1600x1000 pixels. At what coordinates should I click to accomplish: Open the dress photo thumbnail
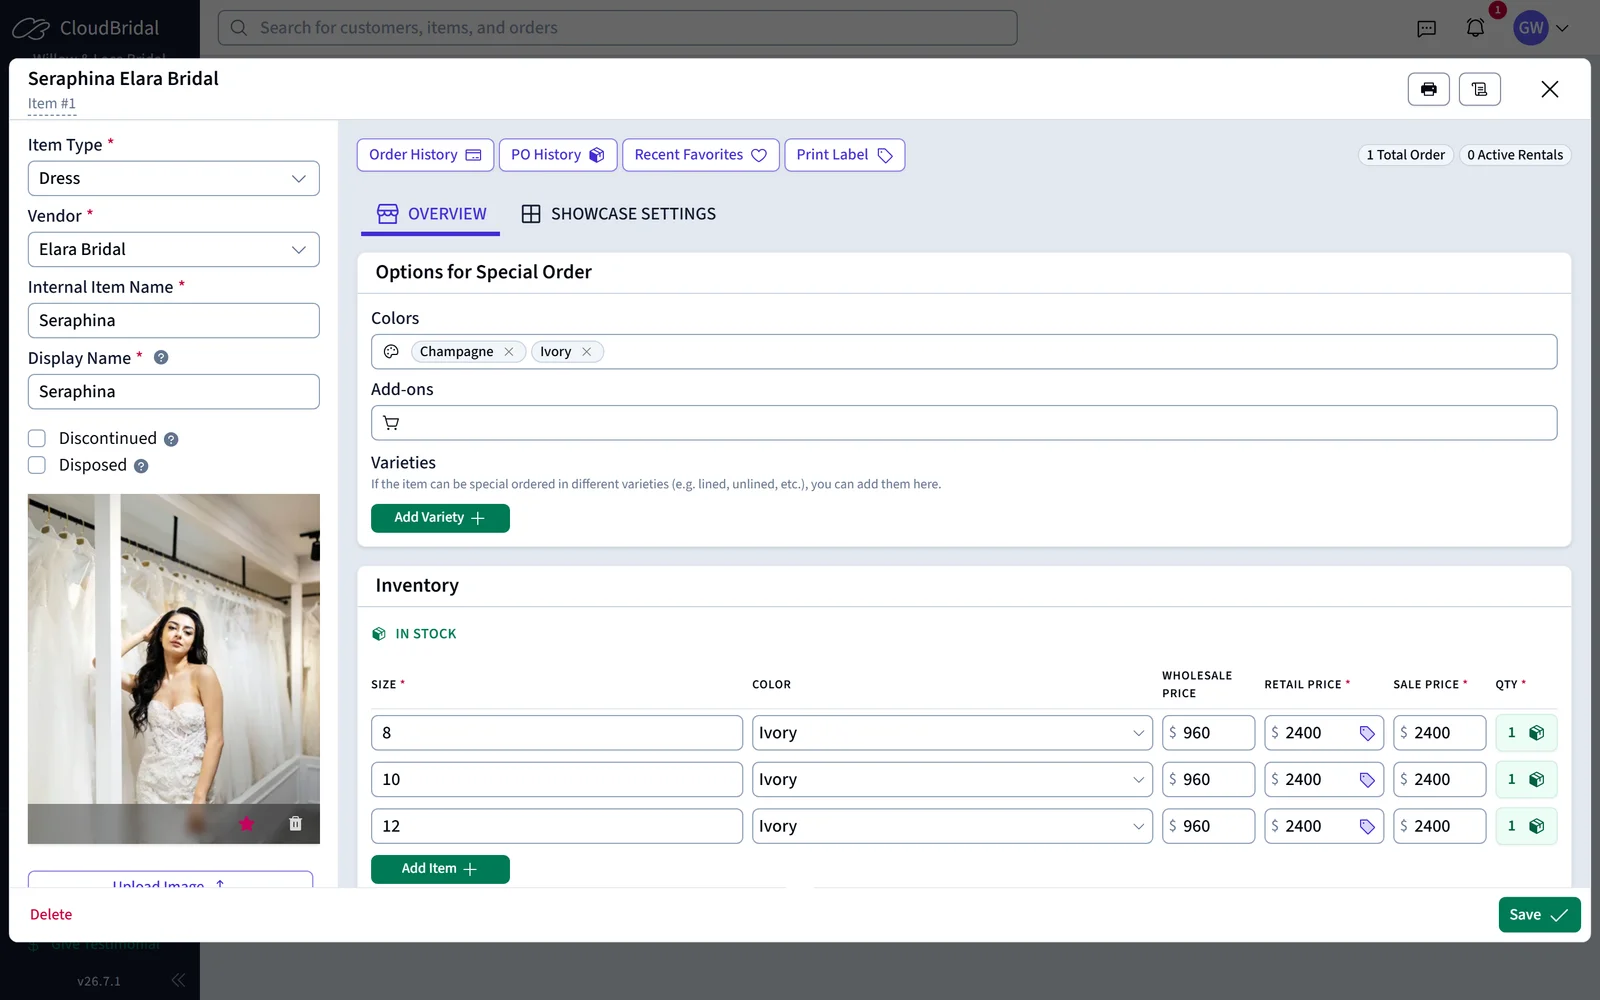coord(174,669)
